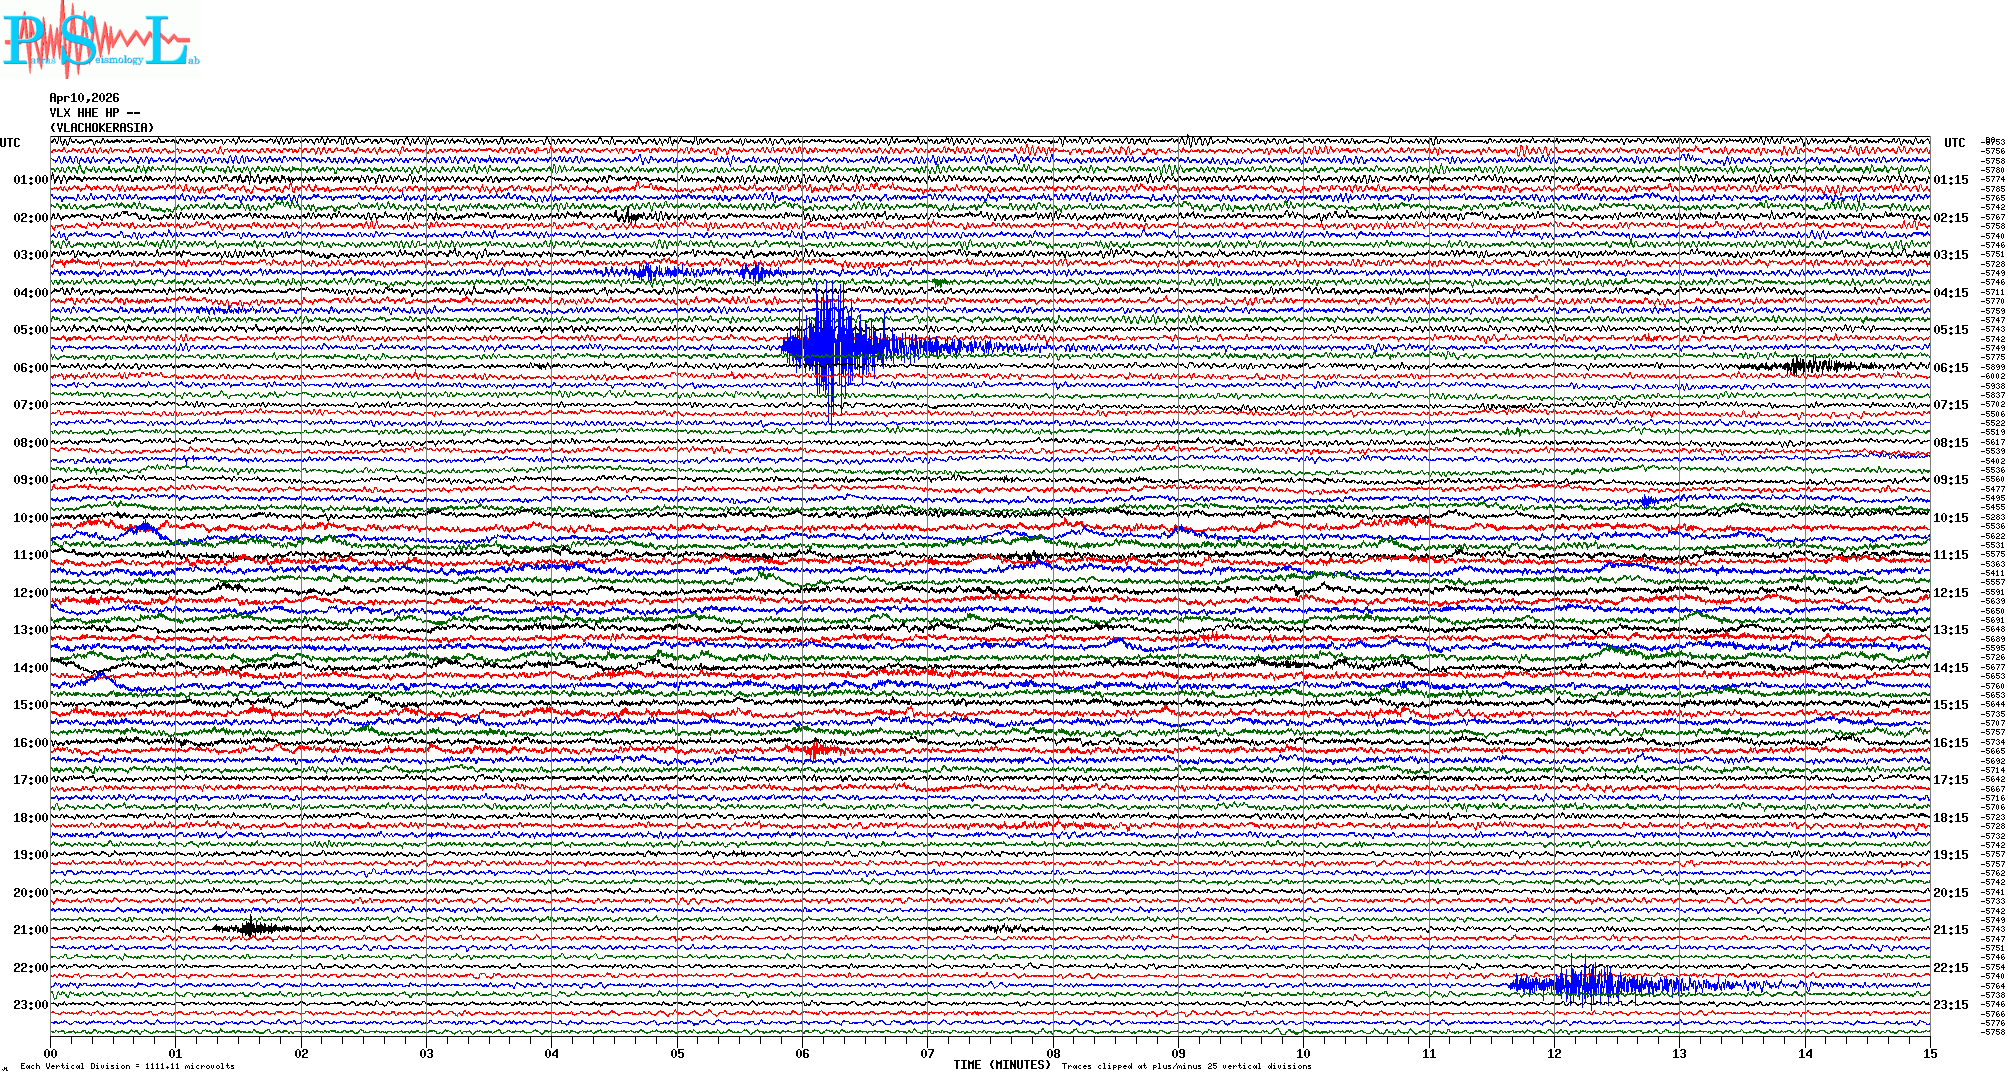The width and height of the screenshot is (2010, 1080).
Task: Click the 06 minute tick on bottom axis
Action: [x=802, y=1053]
